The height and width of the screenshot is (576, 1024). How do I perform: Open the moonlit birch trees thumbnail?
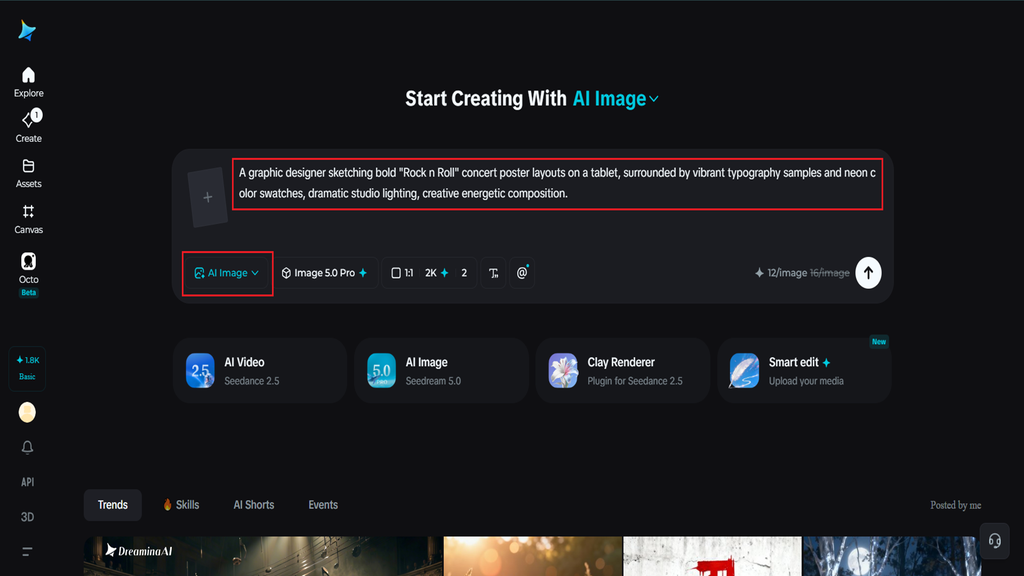click(x=892, y=556)
